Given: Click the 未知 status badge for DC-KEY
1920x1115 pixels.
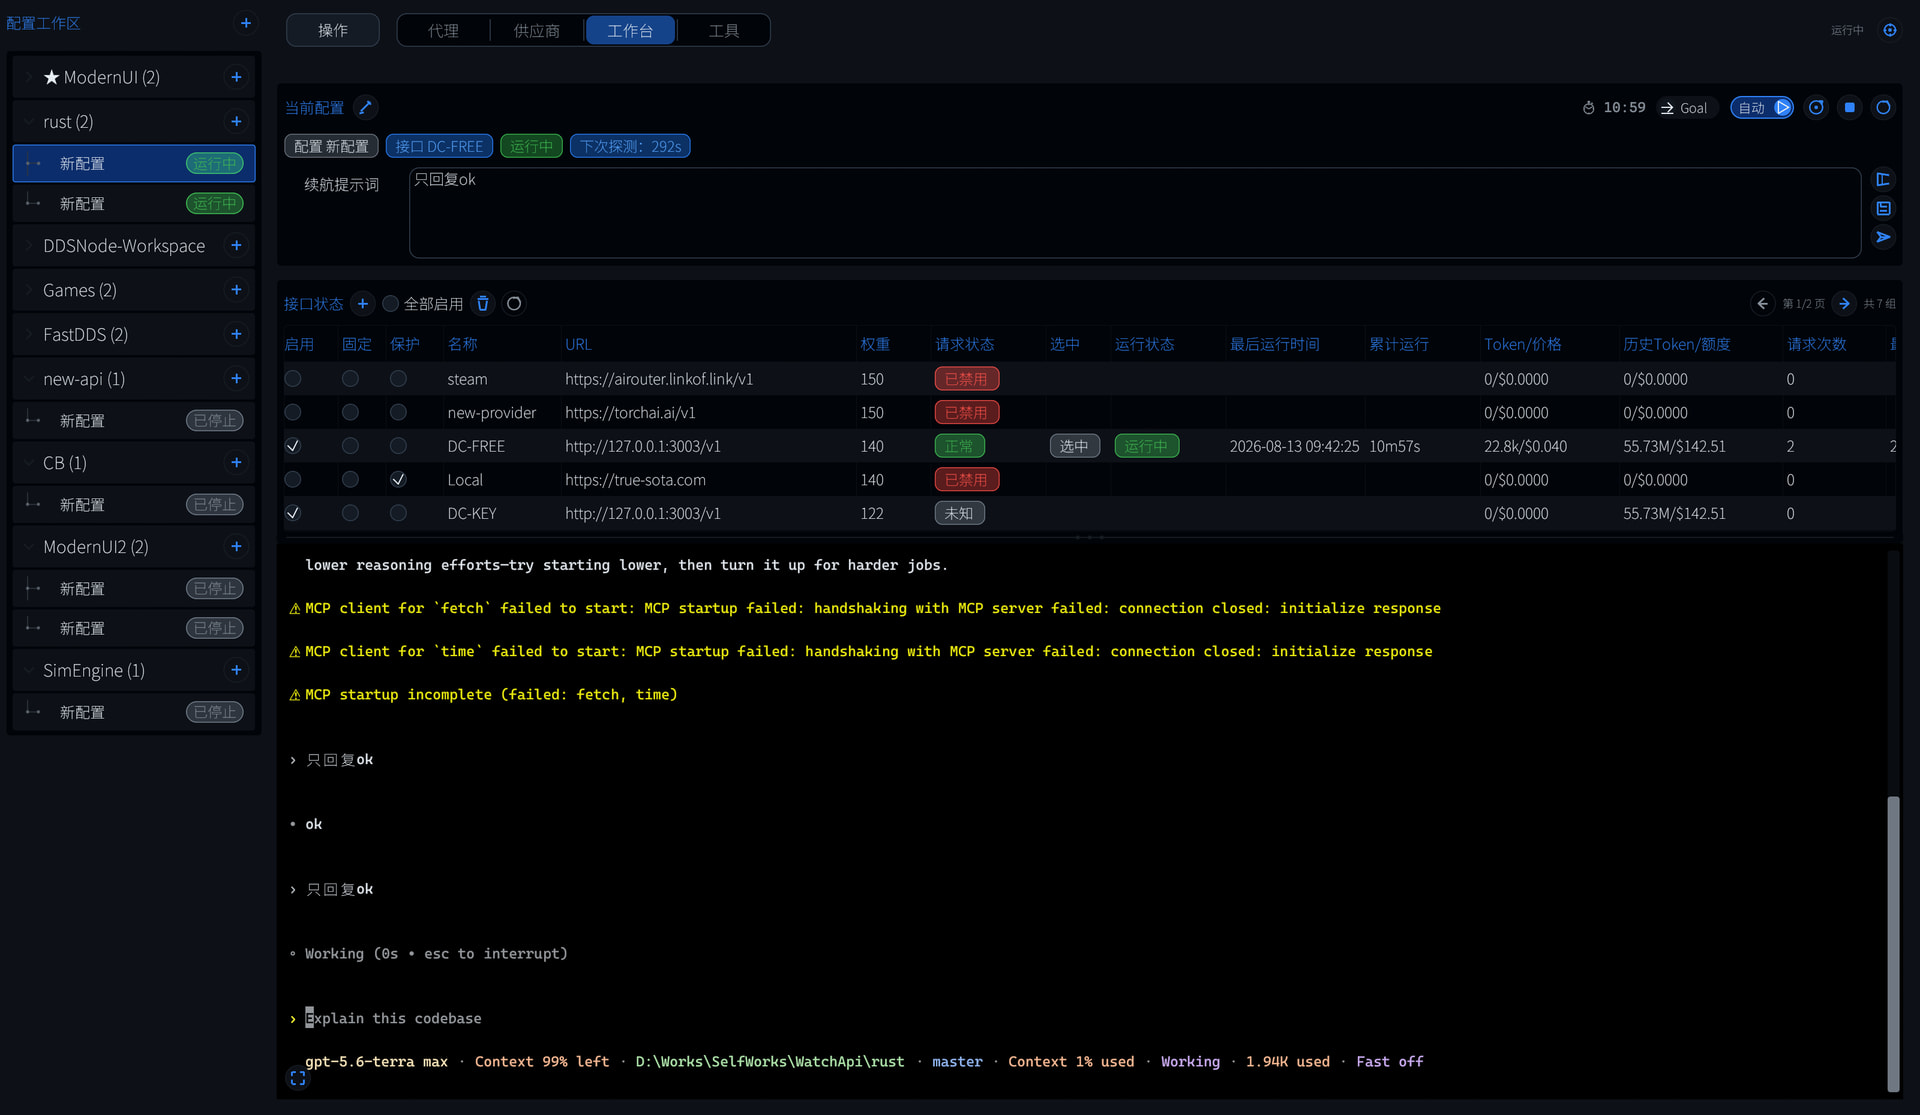Looking at the screenshot, I should (x=959, y=513).
